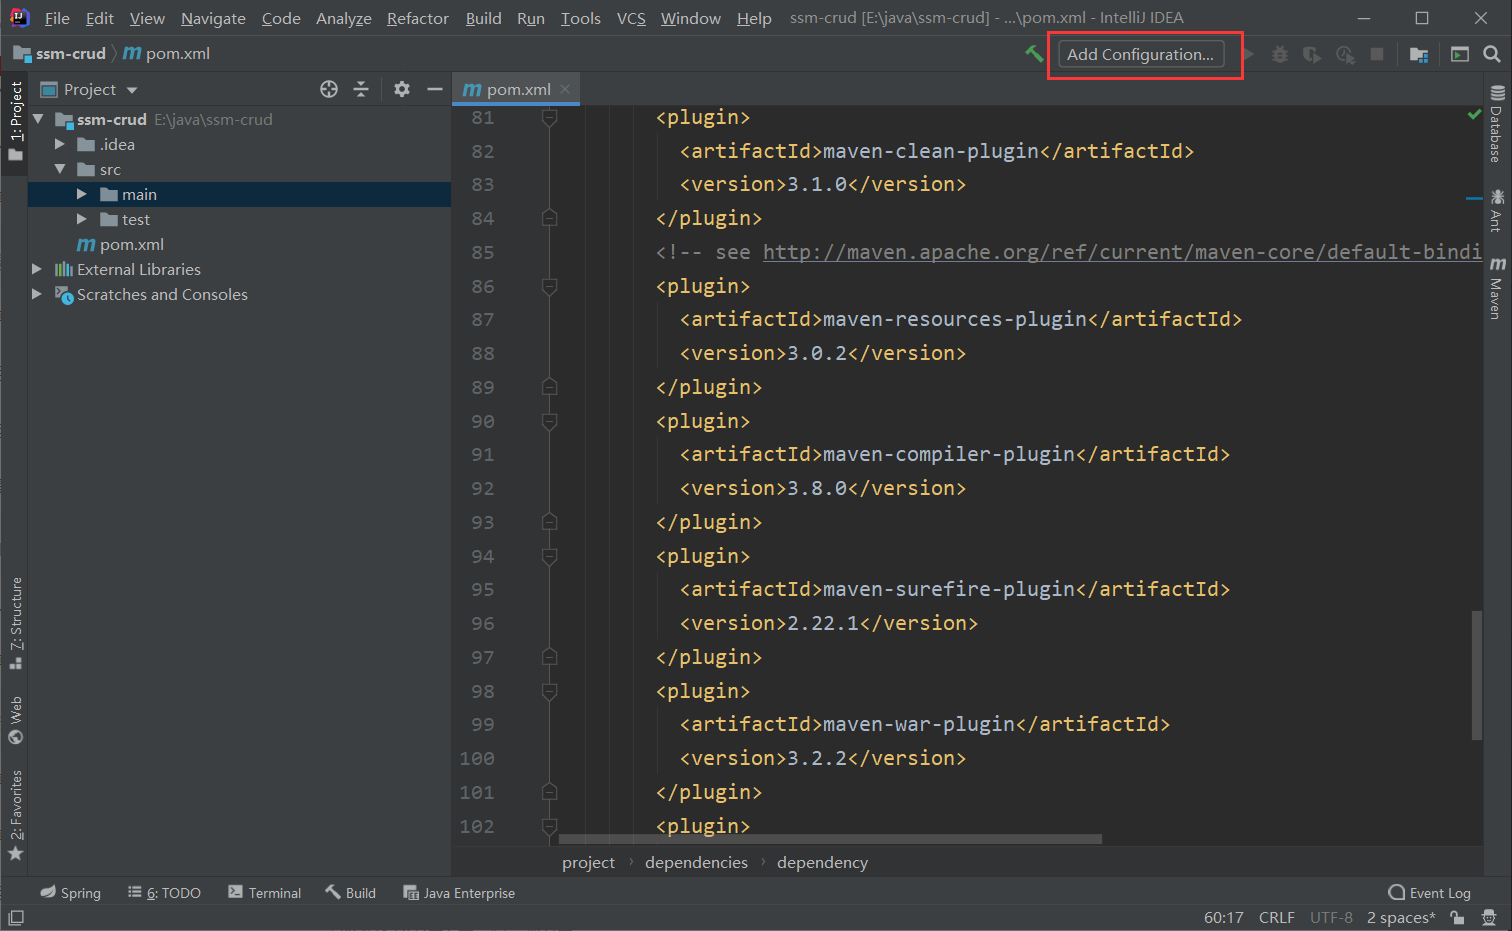1512x931 pixels.
Task: Expand the .idea folder
Action: (60, 144)
